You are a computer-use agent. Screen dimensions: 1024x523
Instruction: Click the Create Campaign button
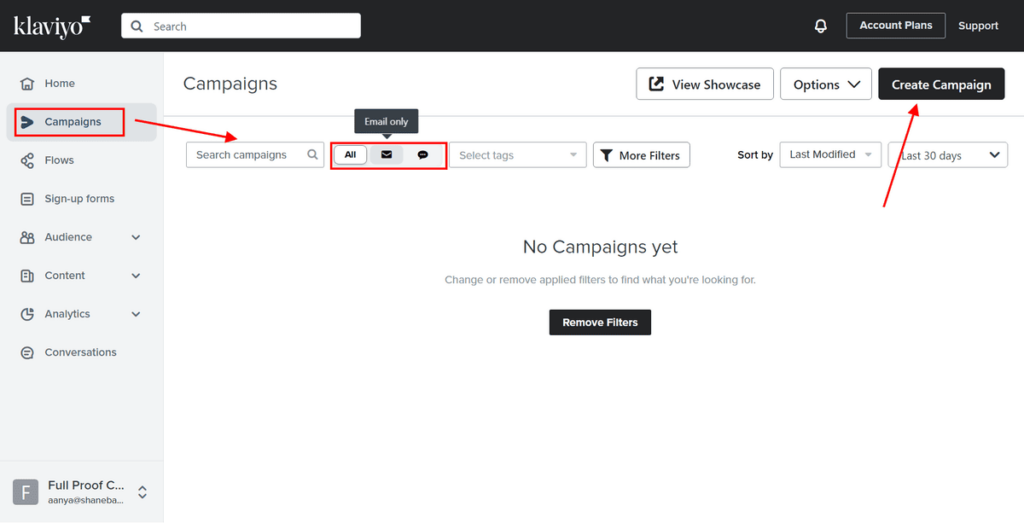941,84
